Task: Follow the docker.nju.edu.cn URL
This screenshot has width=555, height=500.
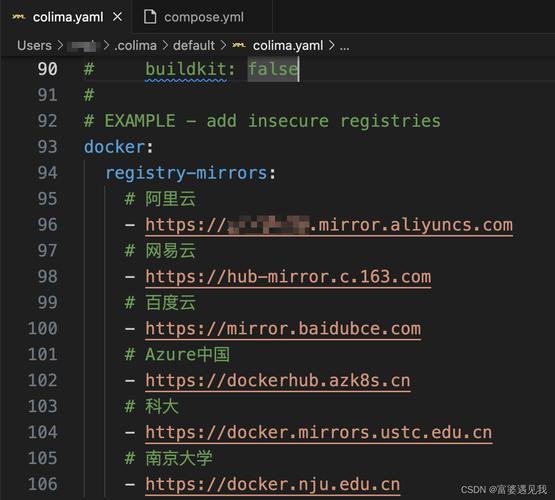Action: (x=273, y=484)
